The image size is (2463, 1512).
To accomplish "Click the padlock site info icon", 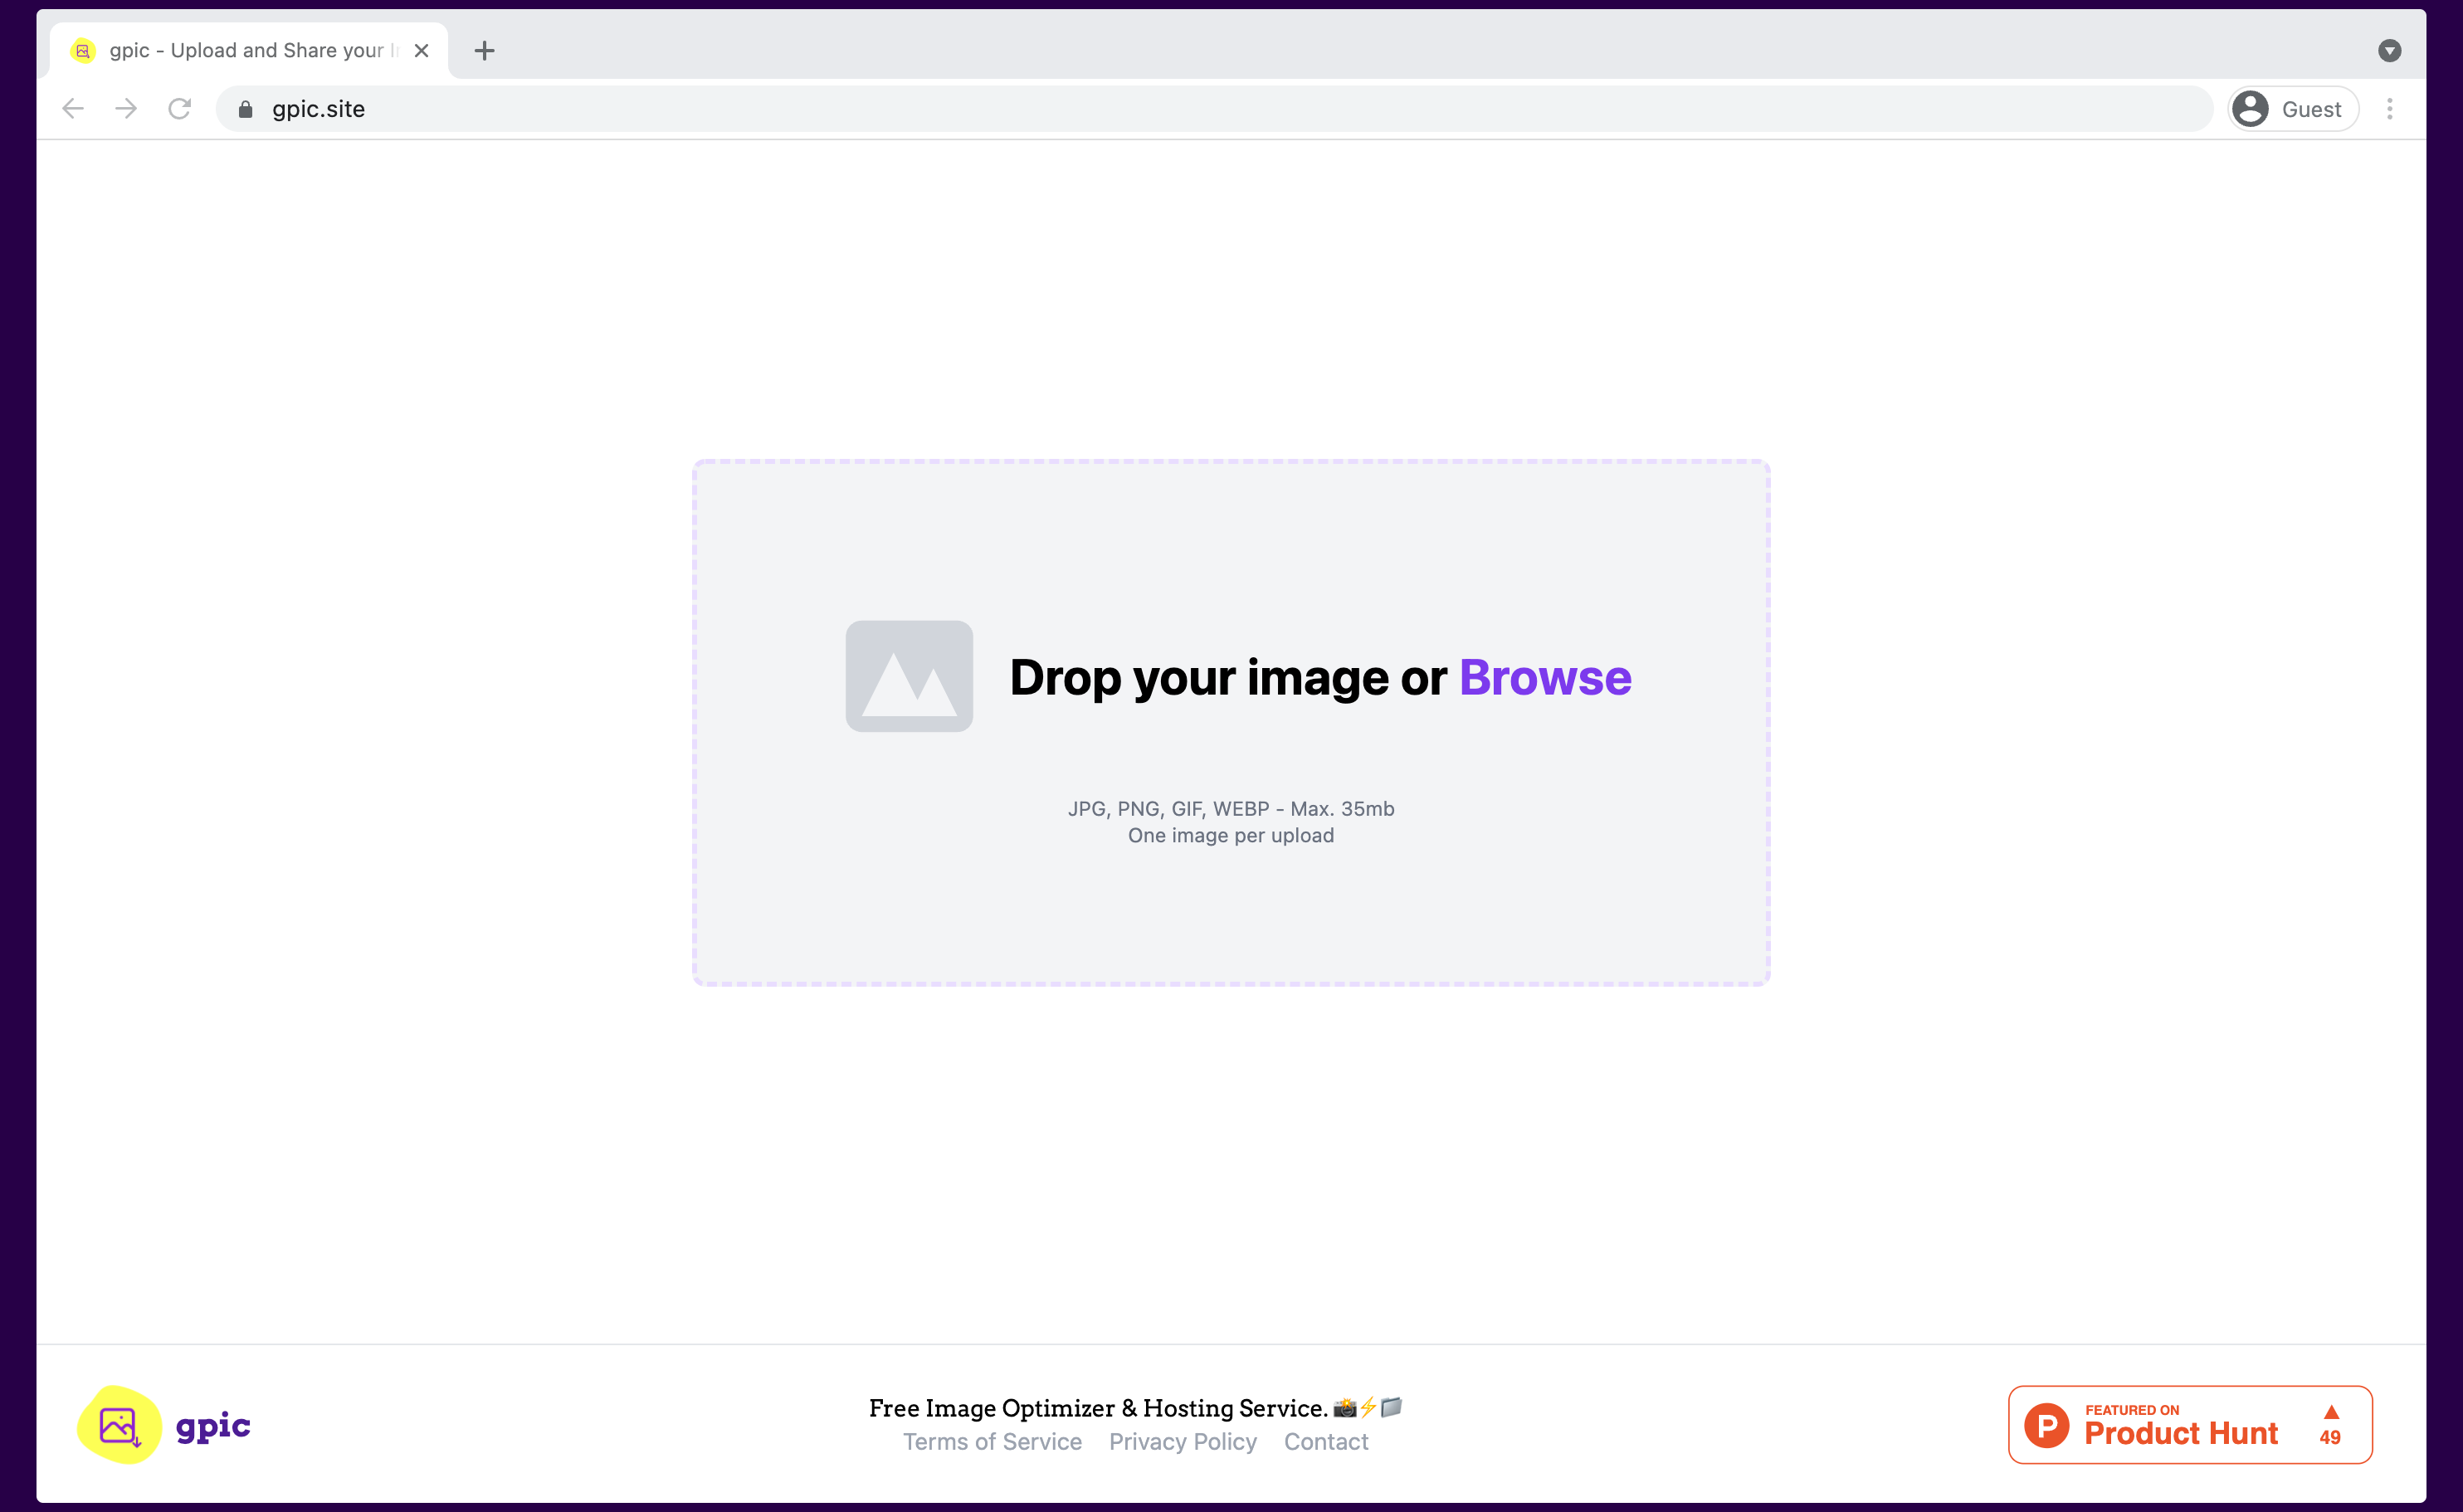I will 245,109.
